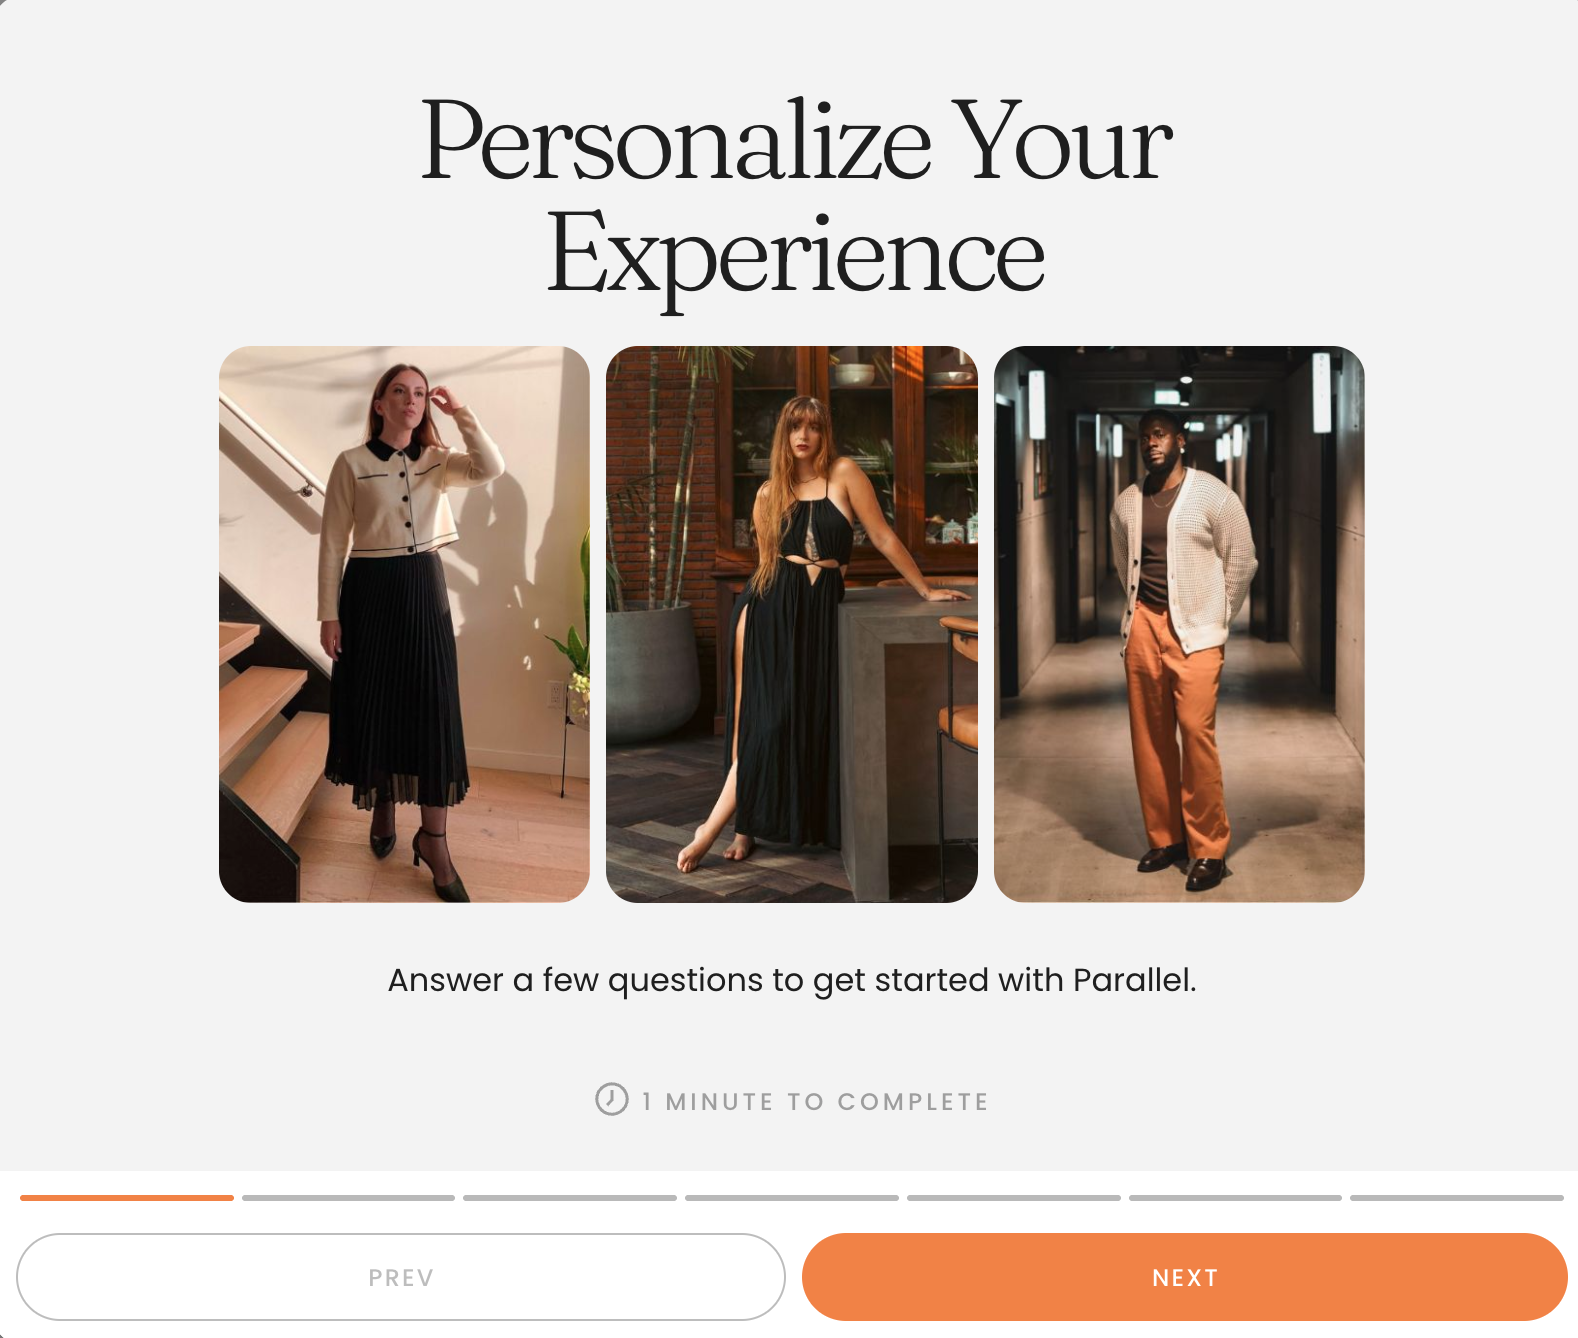Select the sixth progress bar segment
This screenshot has height=1338, width=1578.
click(1235, 1197)
